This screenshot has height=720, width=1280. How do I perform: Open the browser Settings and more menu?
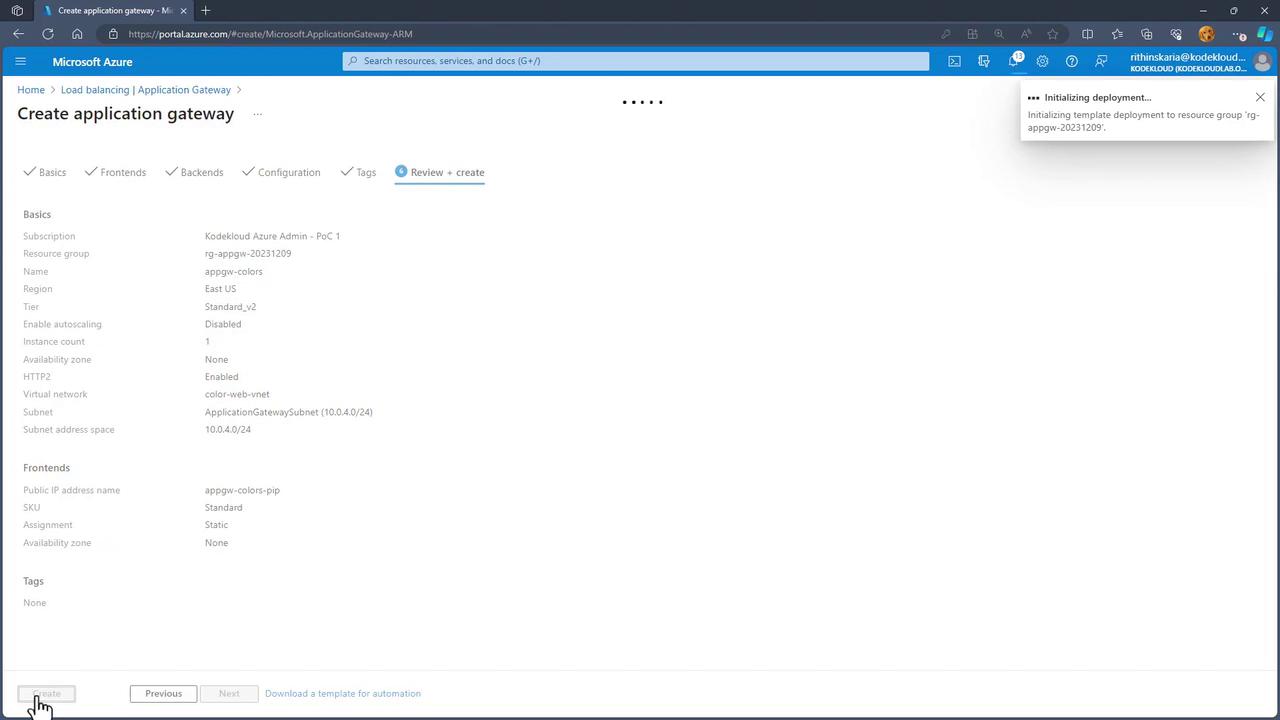click(x=1239, y=34)
